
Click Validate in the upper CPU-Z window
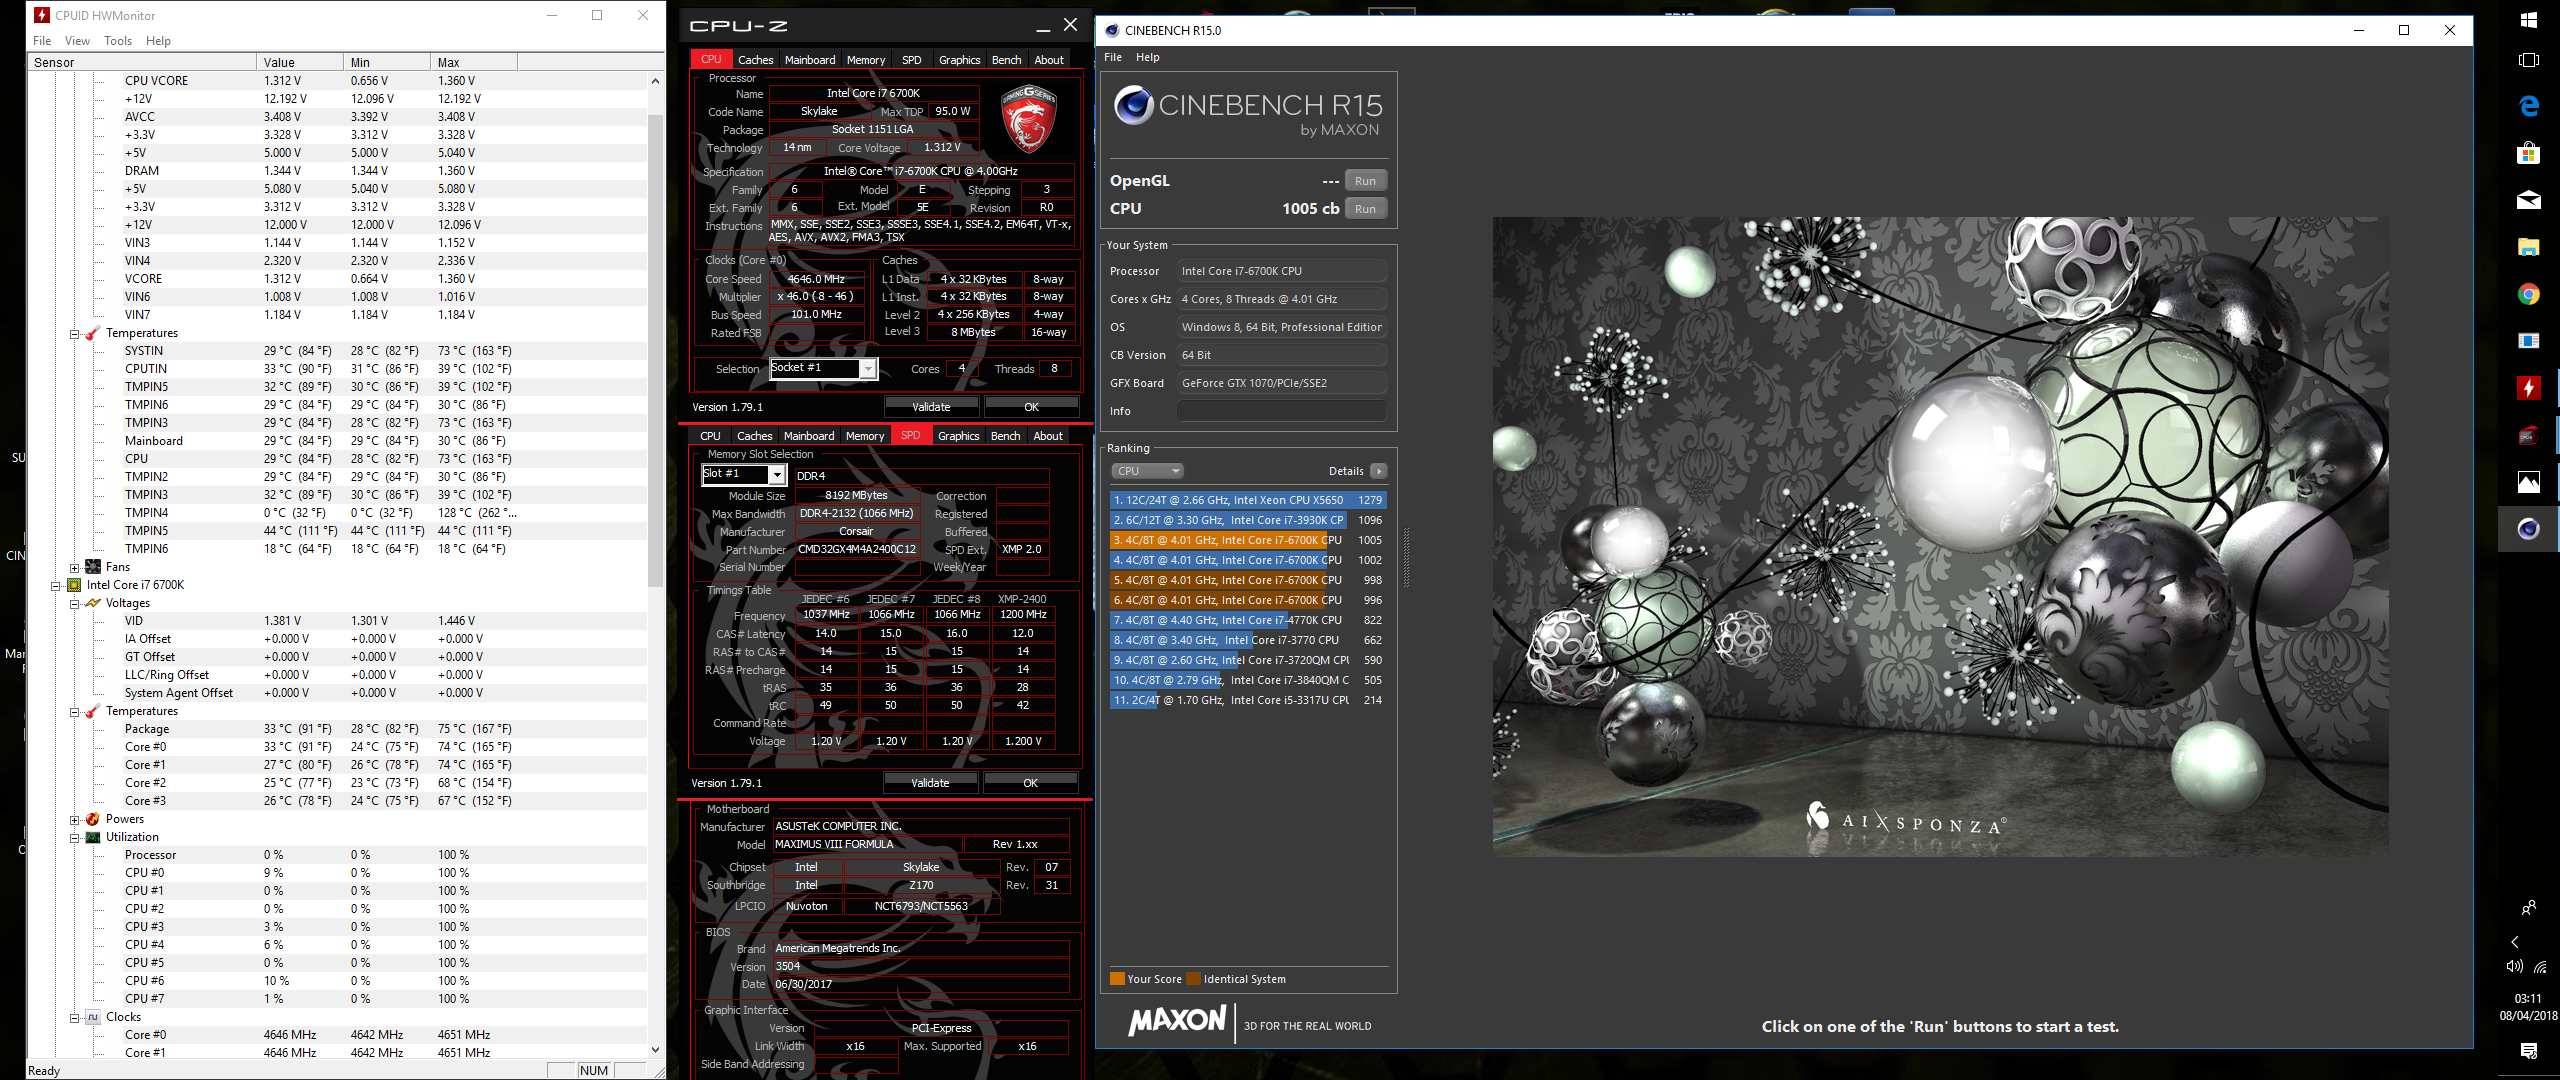pos(932,407)
